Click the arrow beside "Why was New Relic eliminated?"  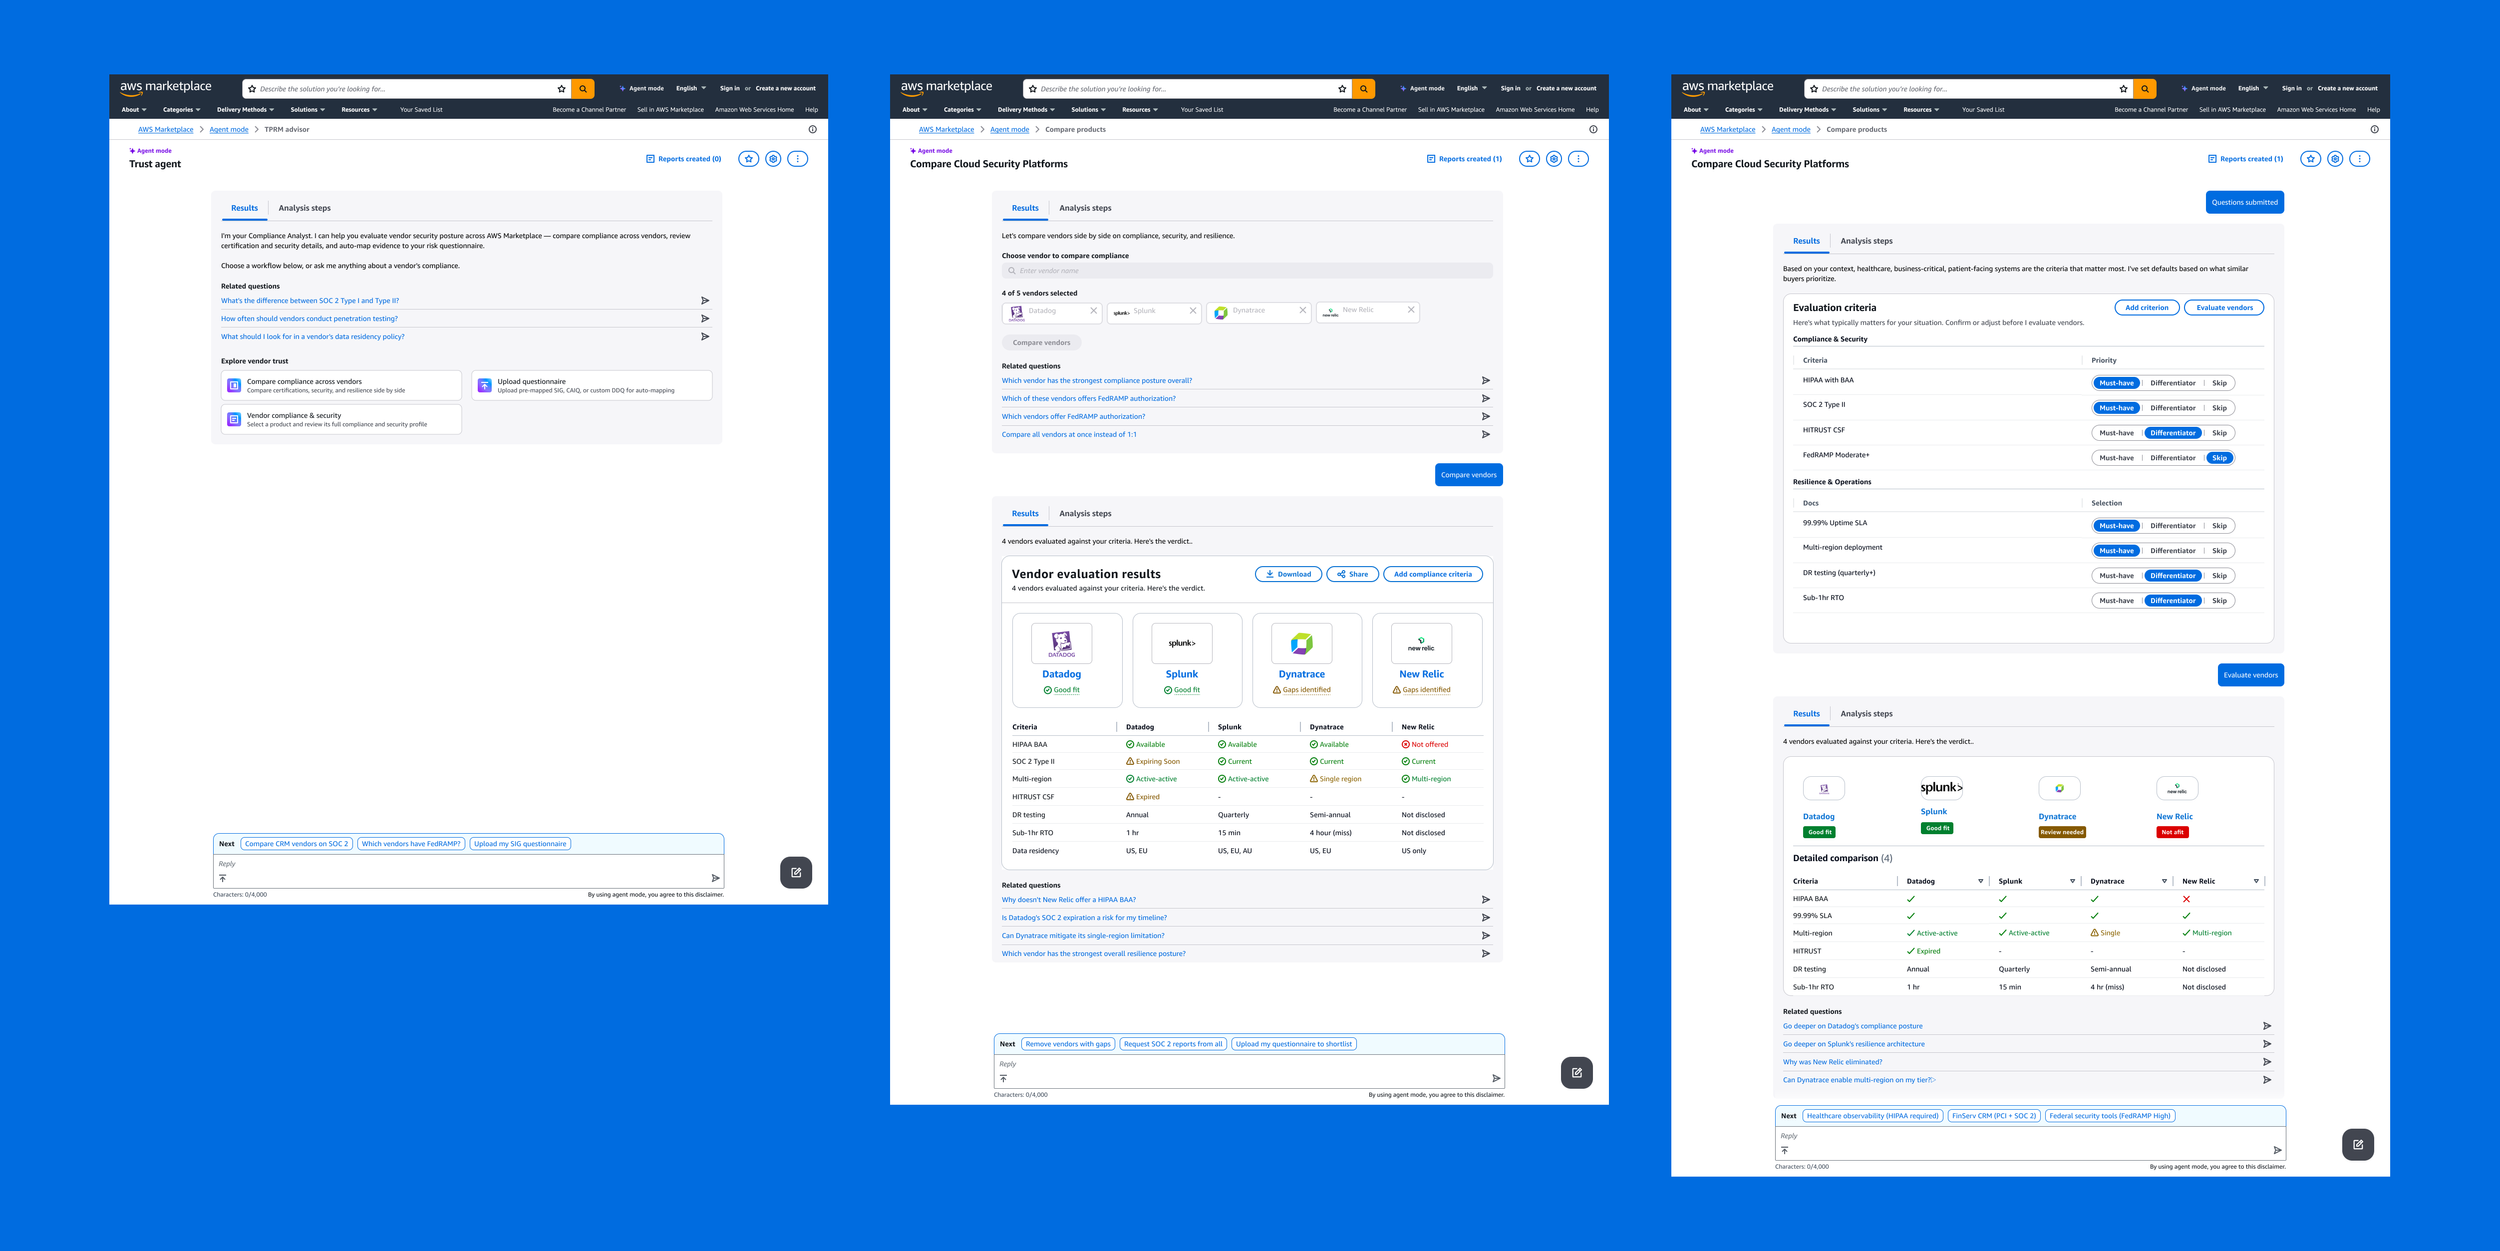(x=2267, y=1062)
